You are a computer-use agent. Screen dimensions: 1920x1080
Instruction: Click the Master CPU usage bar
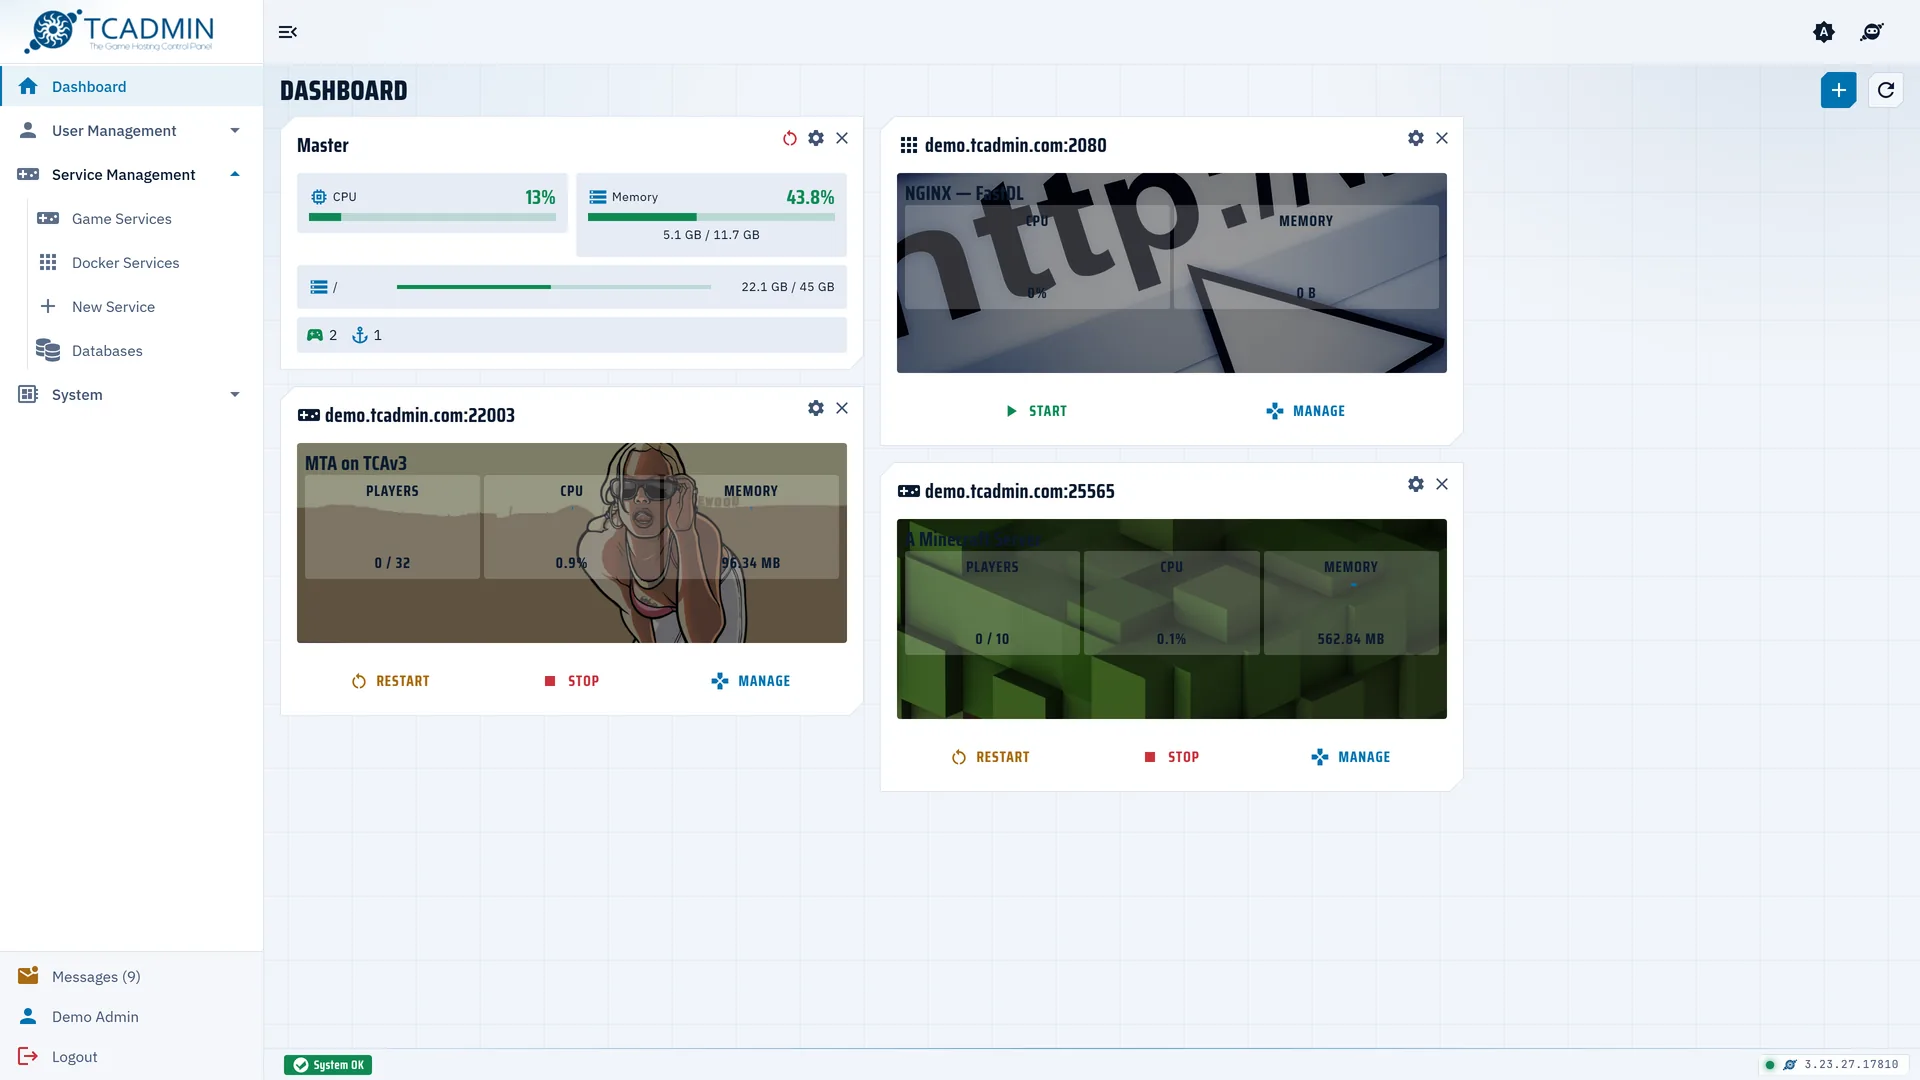432,217
